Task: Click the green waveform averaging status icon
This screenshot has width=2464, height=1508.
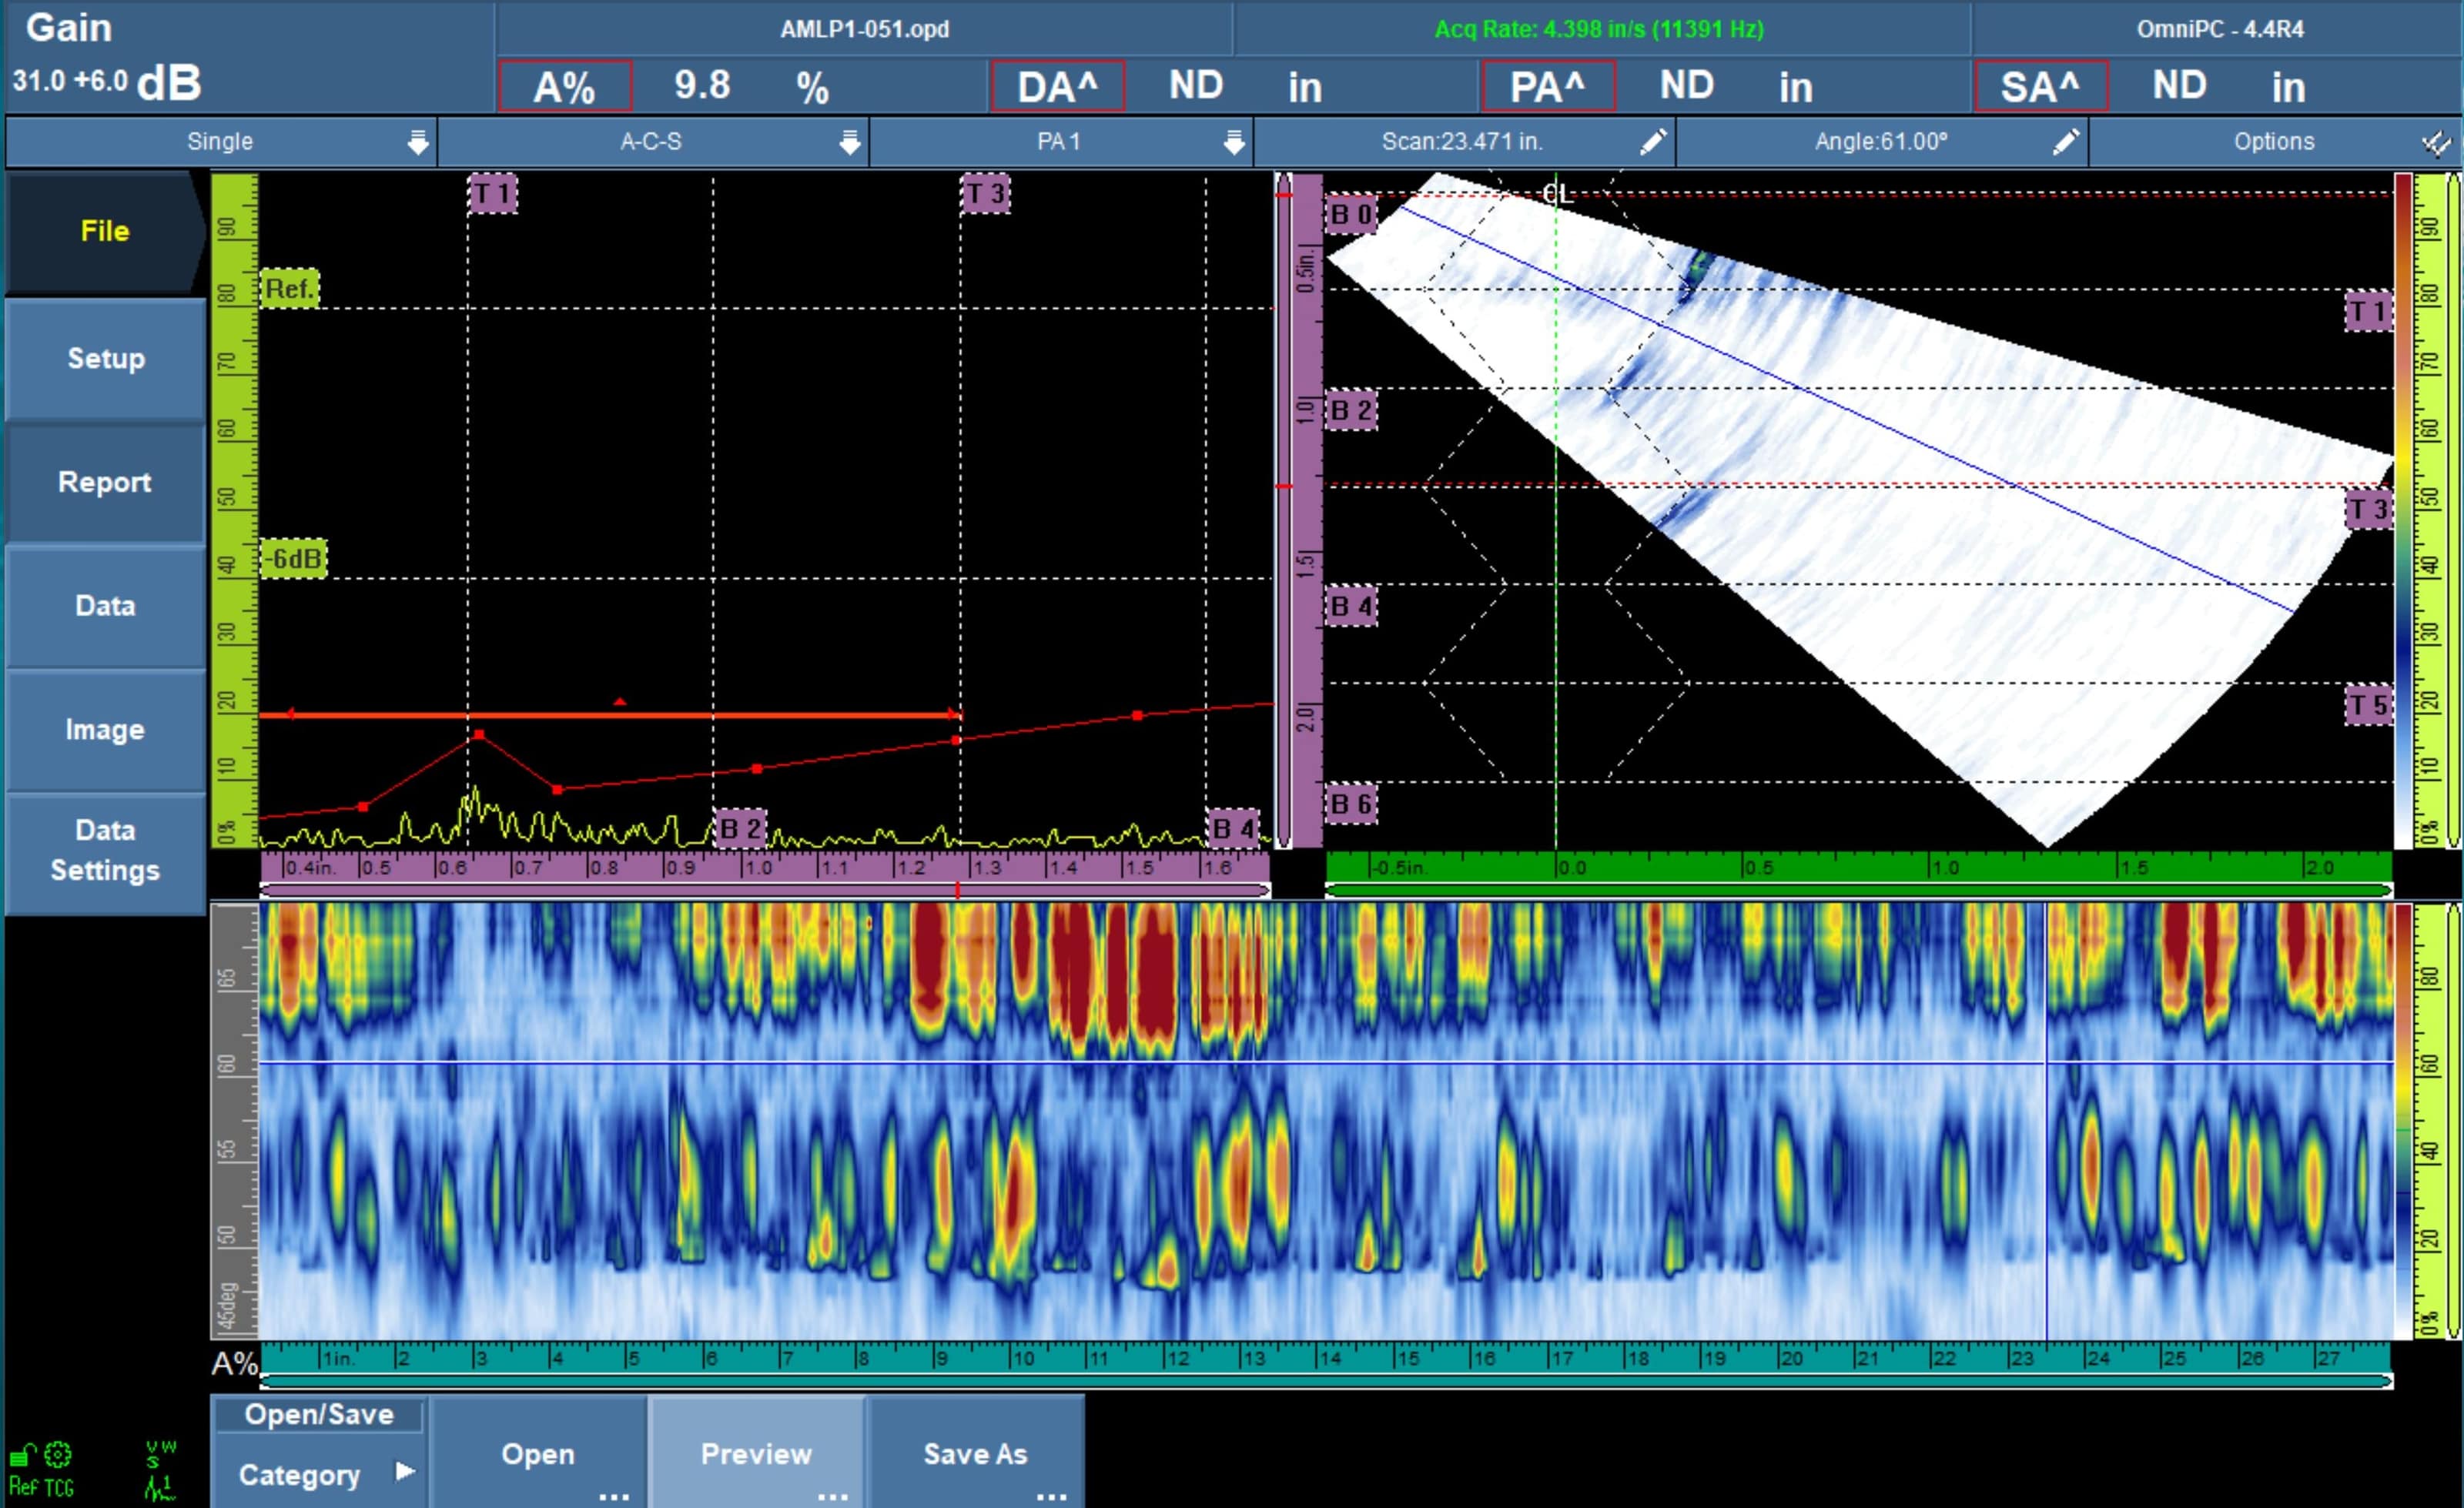Action: [x=159, y=1487]
